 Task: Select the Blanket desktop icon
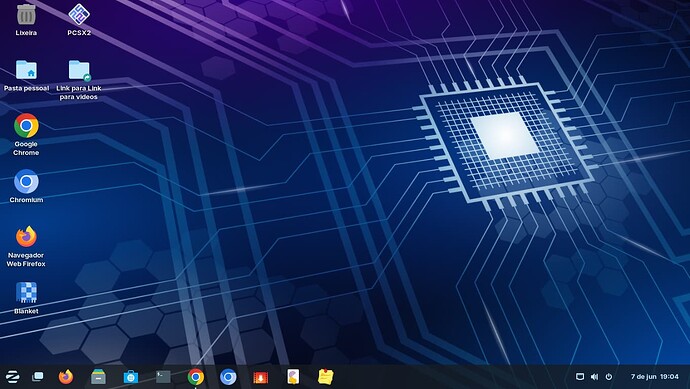point(26,298)
